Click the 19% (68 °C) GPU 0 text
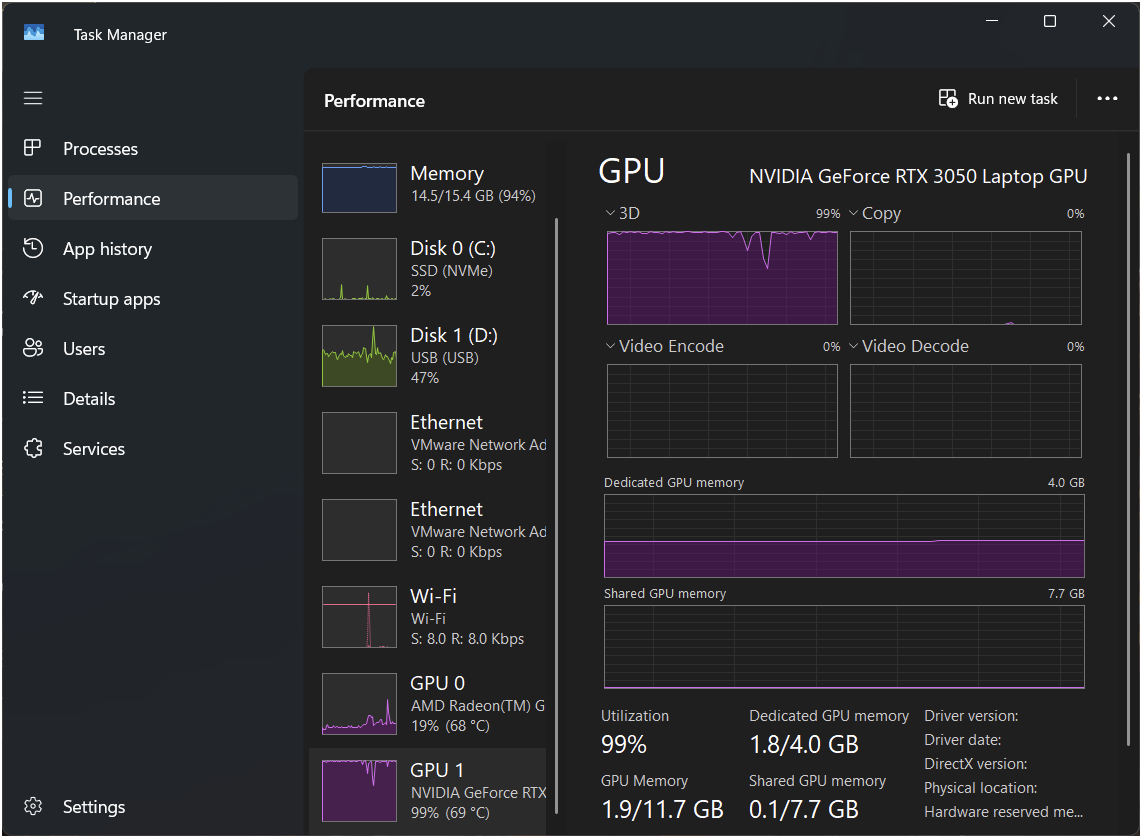The height and width of the screenshot is (838, 1142). (x=450, y=726)
